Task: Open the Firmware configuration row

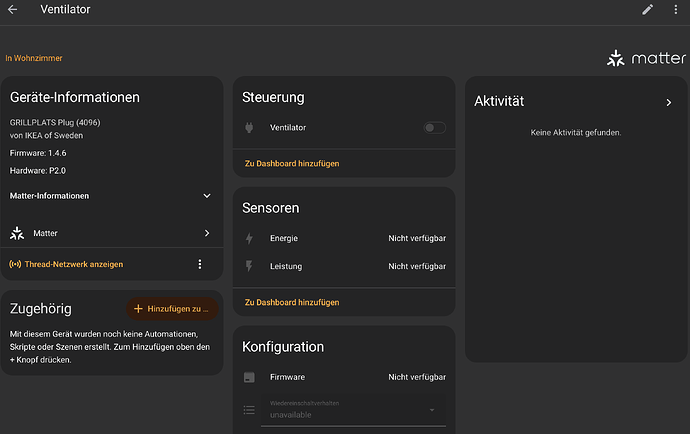Action: [x=344, y=377]
